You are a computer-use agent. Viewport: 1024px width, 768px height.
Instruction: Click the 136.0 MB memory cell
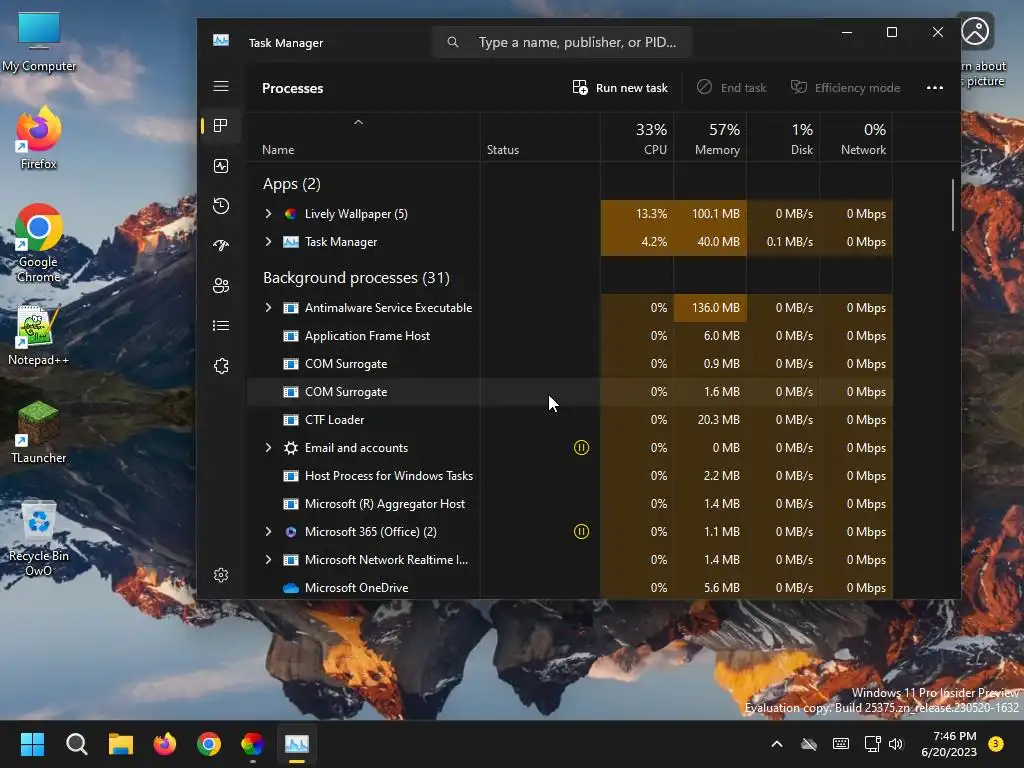pos(710,308)
